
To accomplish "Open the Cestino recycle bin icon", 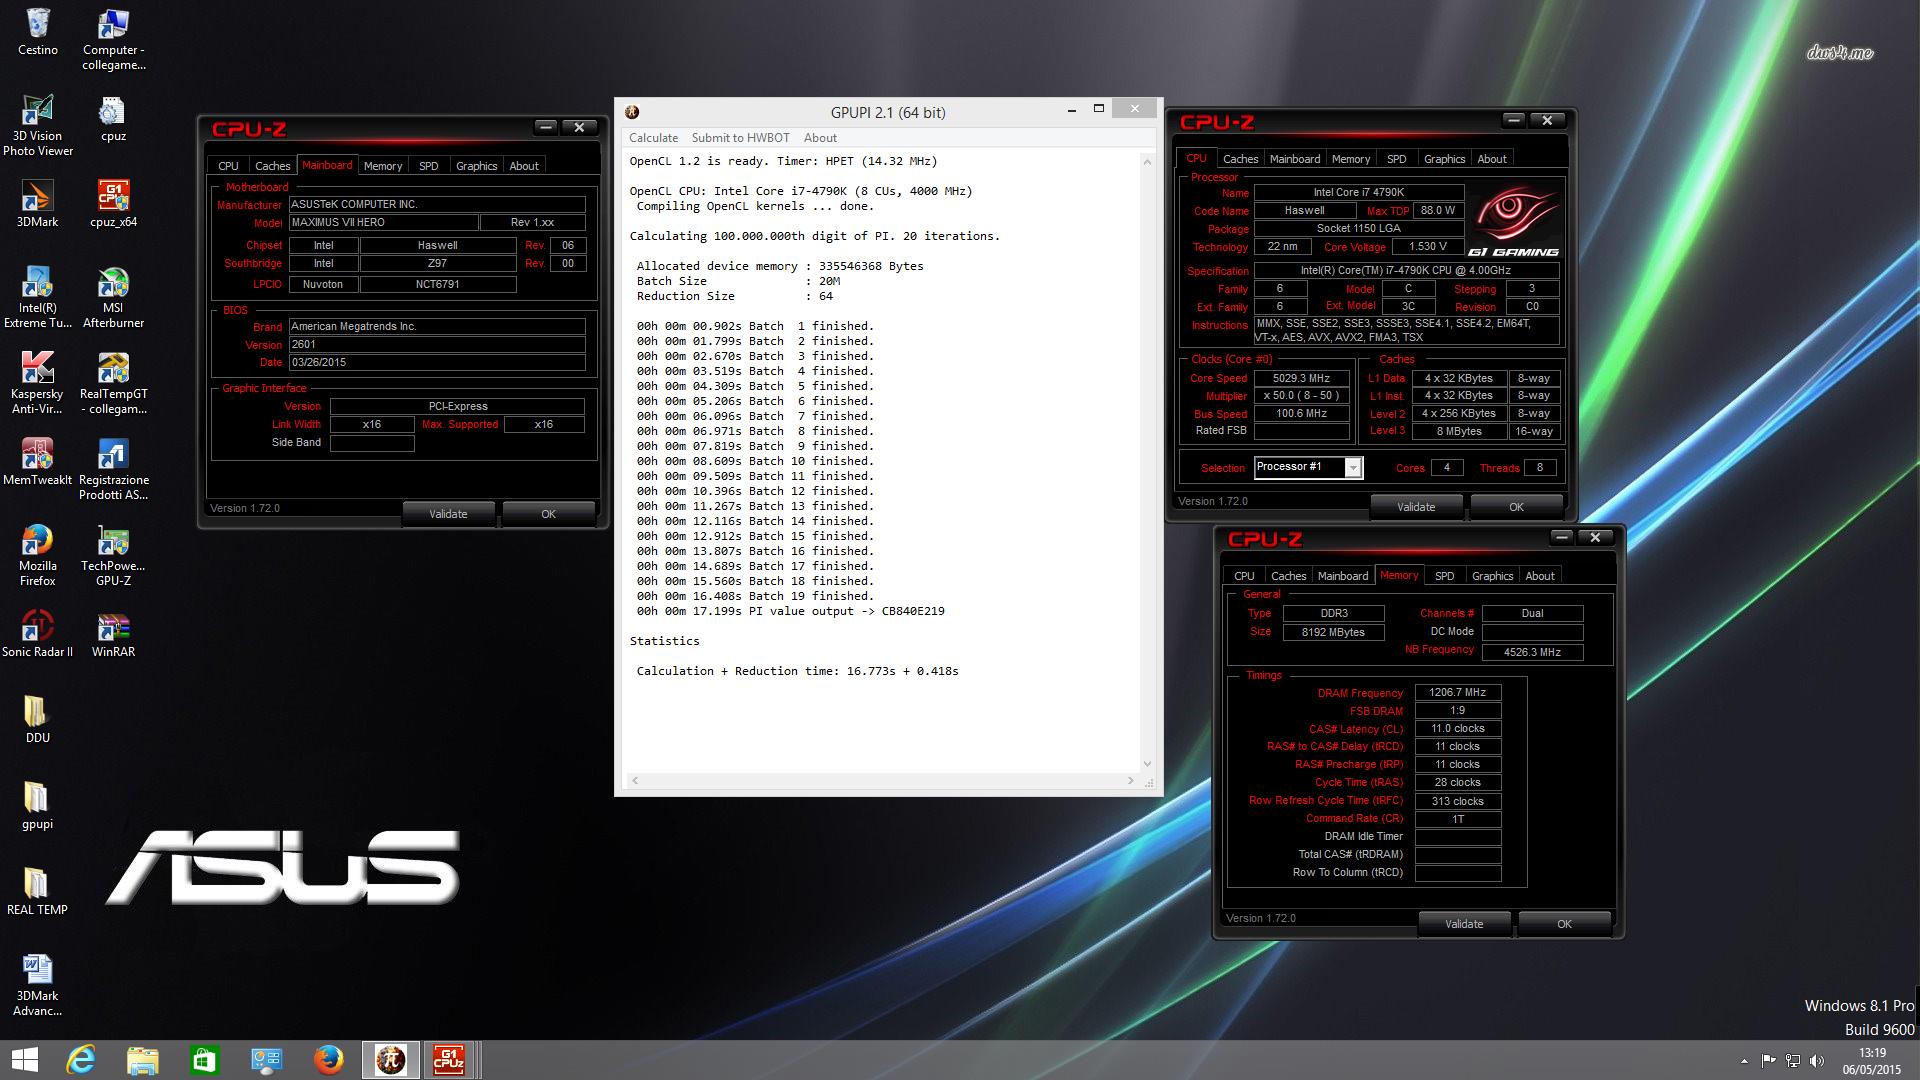I will pyautogui.click(x=38, y=33).
